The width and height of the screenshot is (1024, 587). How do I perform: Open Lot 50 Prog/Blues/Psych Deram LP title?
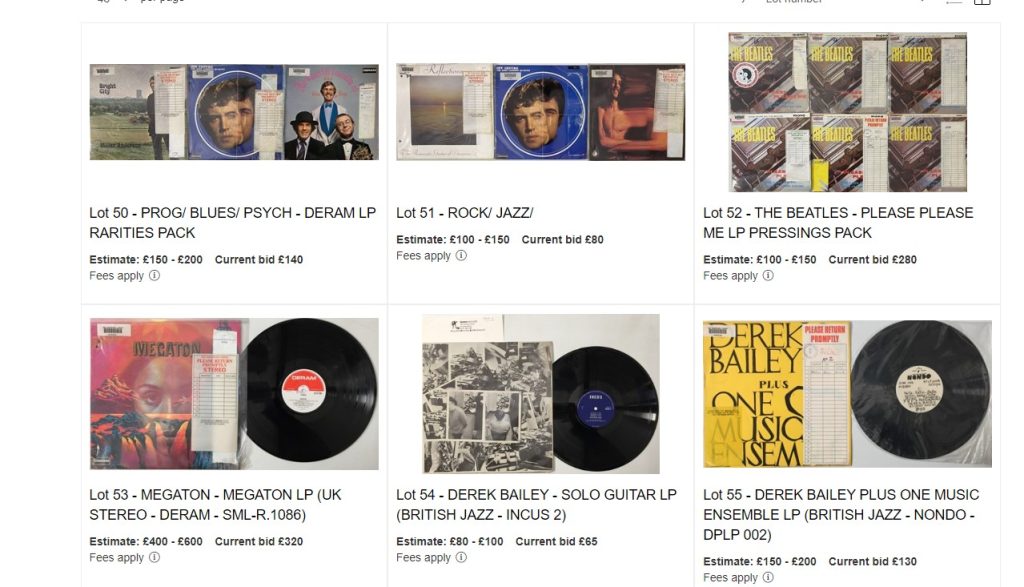tap(232, 223)
